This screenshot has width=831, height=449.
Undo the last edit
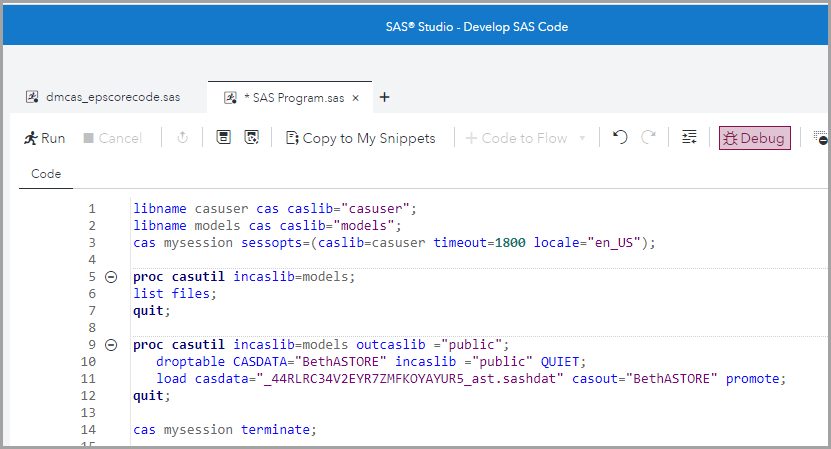tap(620, 138)
